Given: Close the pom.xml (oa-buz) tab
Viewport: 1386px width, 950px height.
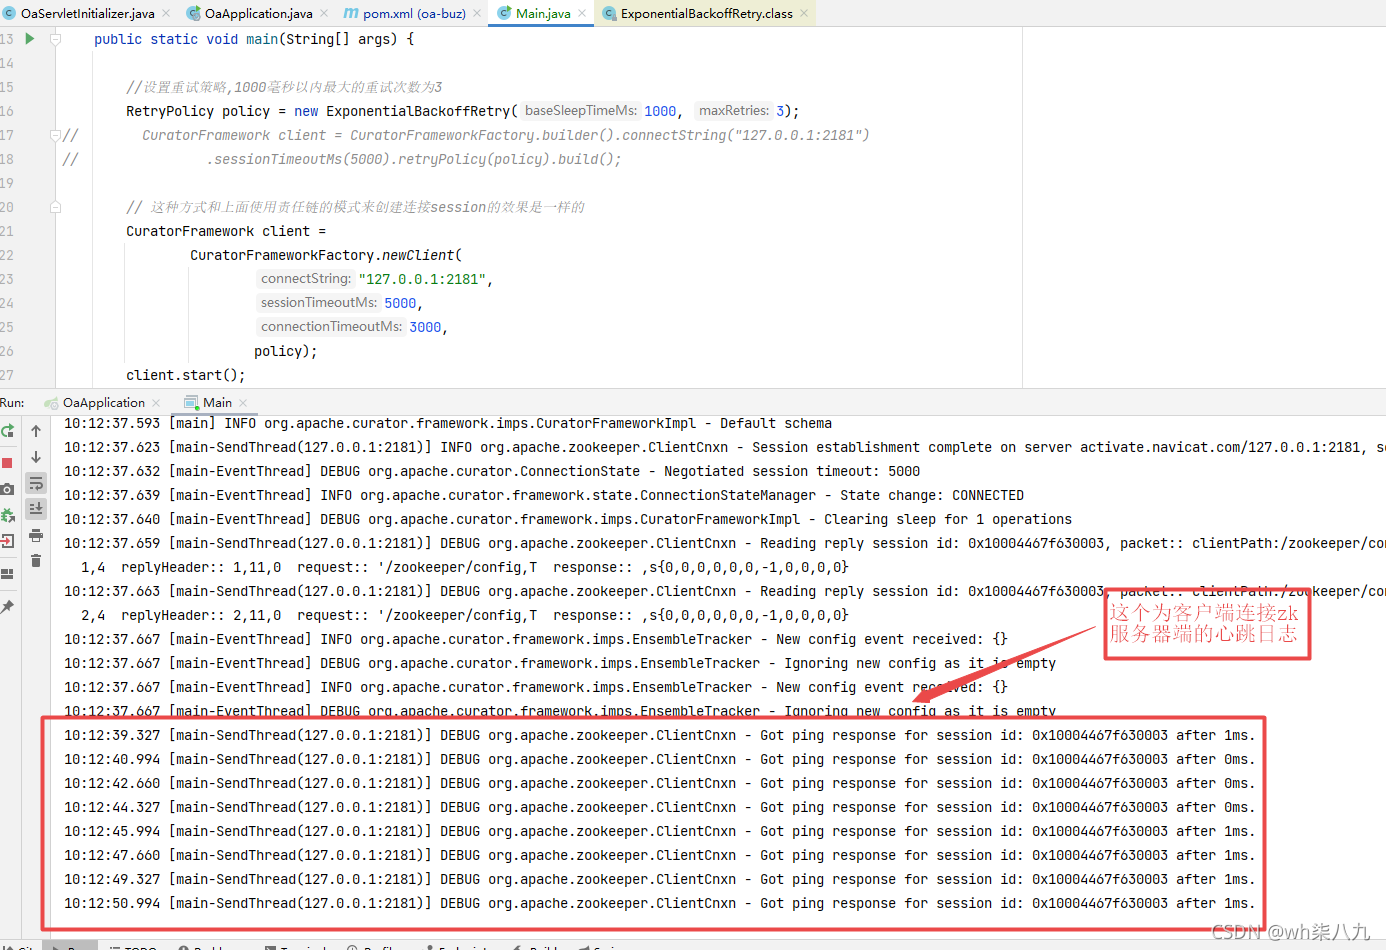Looking at the screenshot, I should coord(477,13).
